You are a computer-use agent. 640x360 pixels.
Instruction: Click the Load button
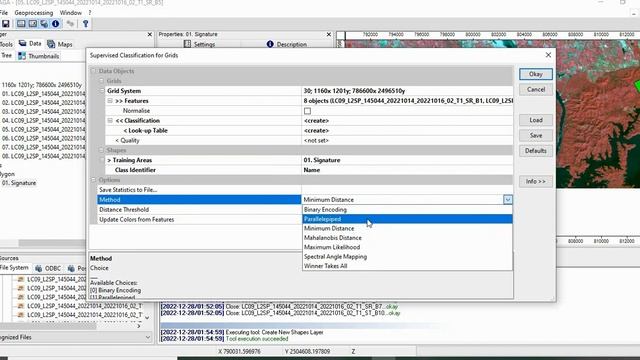tap(536, 120)
